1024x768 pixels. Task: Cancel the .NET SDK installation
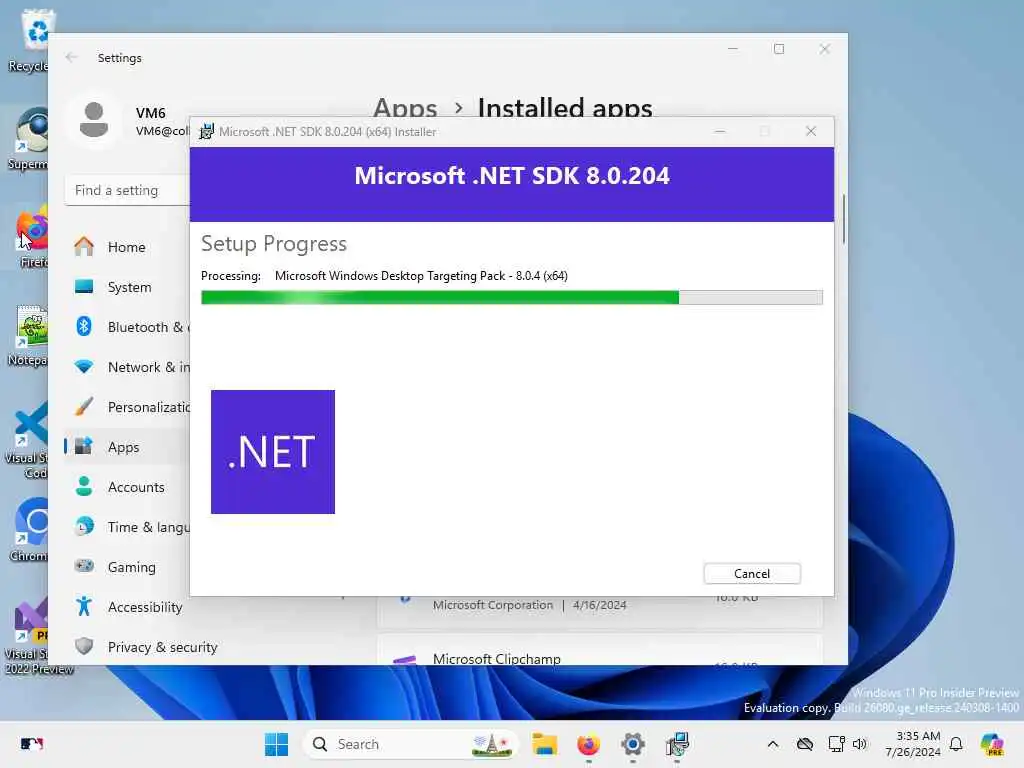point(752,573)
